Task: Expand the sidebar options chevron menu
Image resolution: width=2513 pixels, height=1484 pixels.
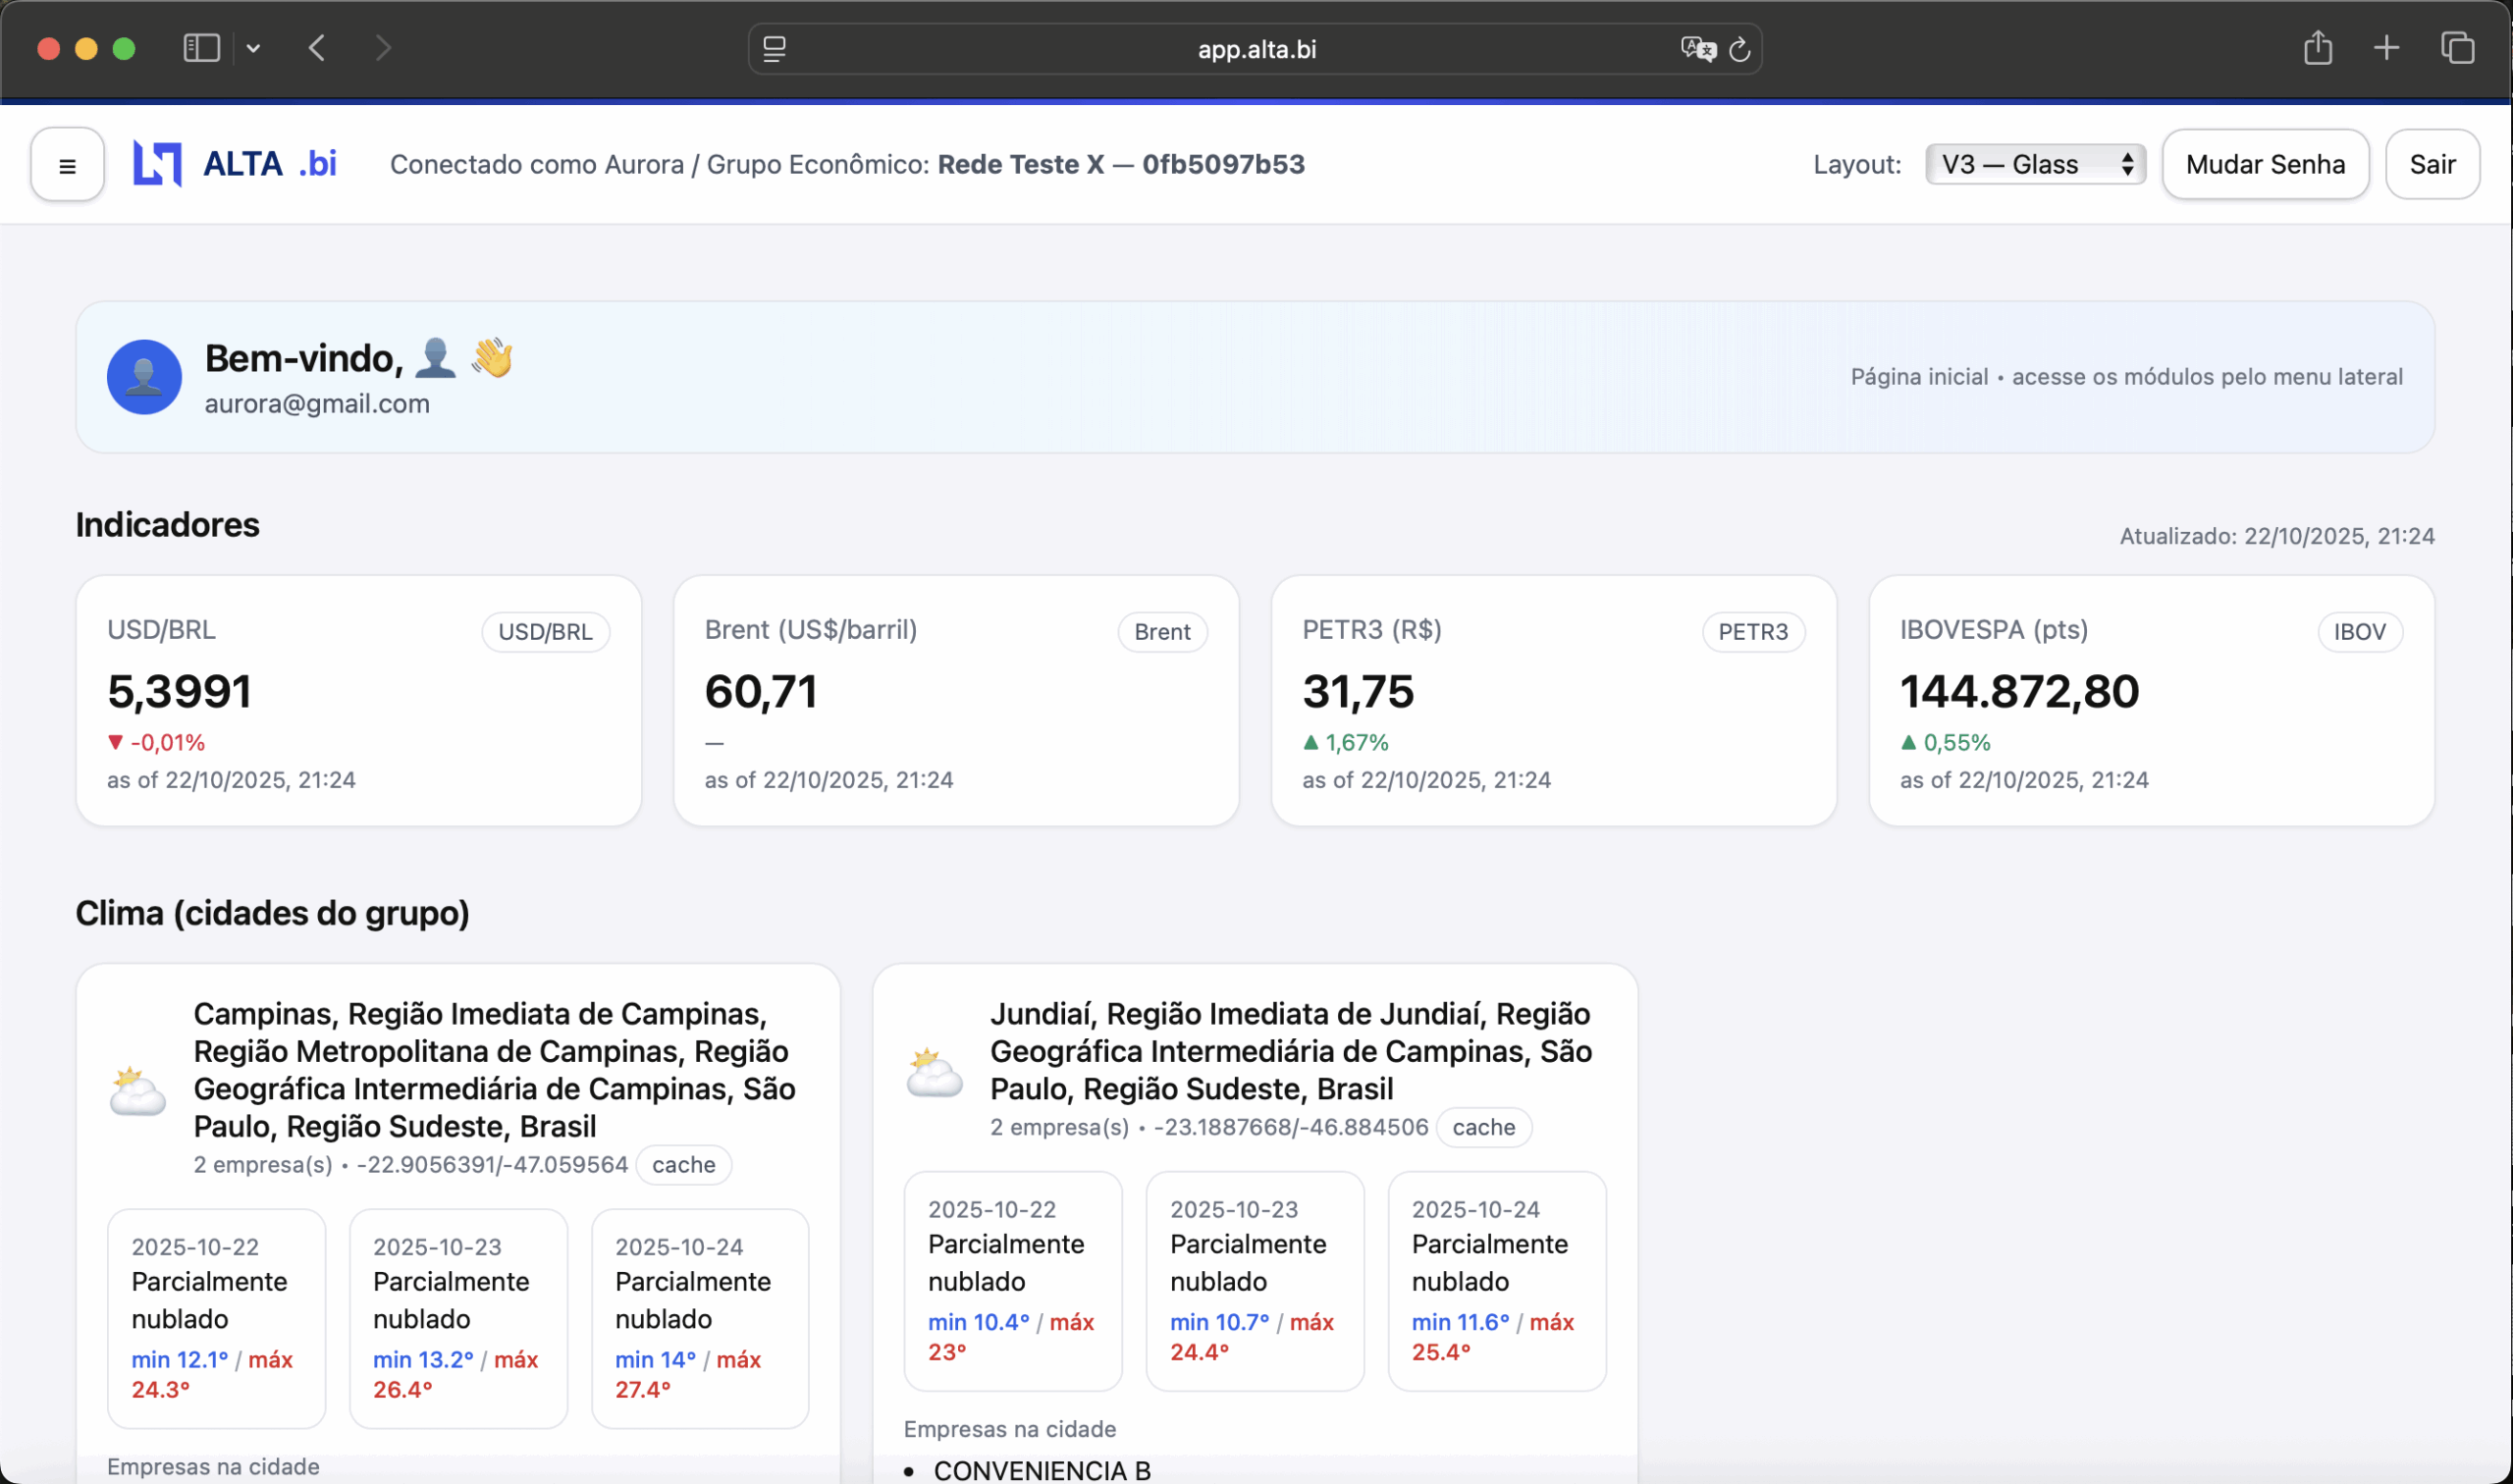Action: pyautogui.click(x=254, y=48)
